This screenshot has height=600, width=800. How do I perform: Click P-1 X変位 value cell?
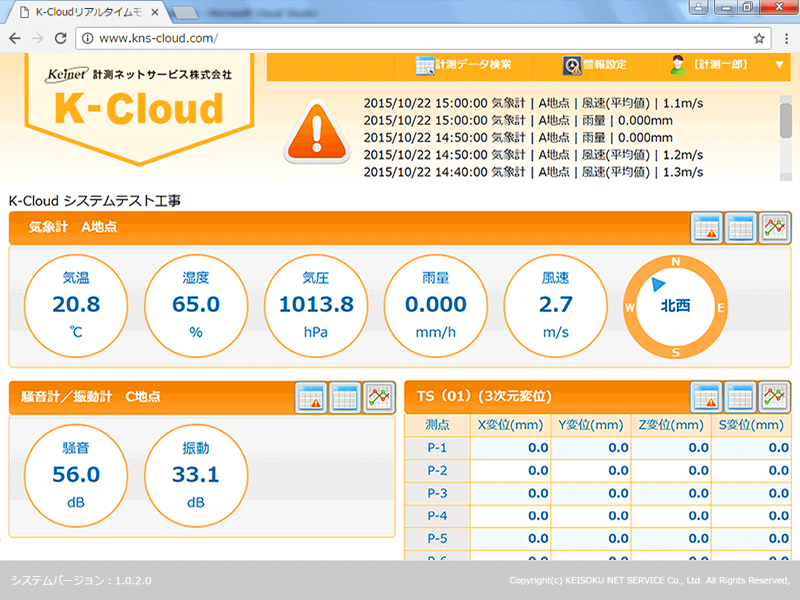coord(510,448)
